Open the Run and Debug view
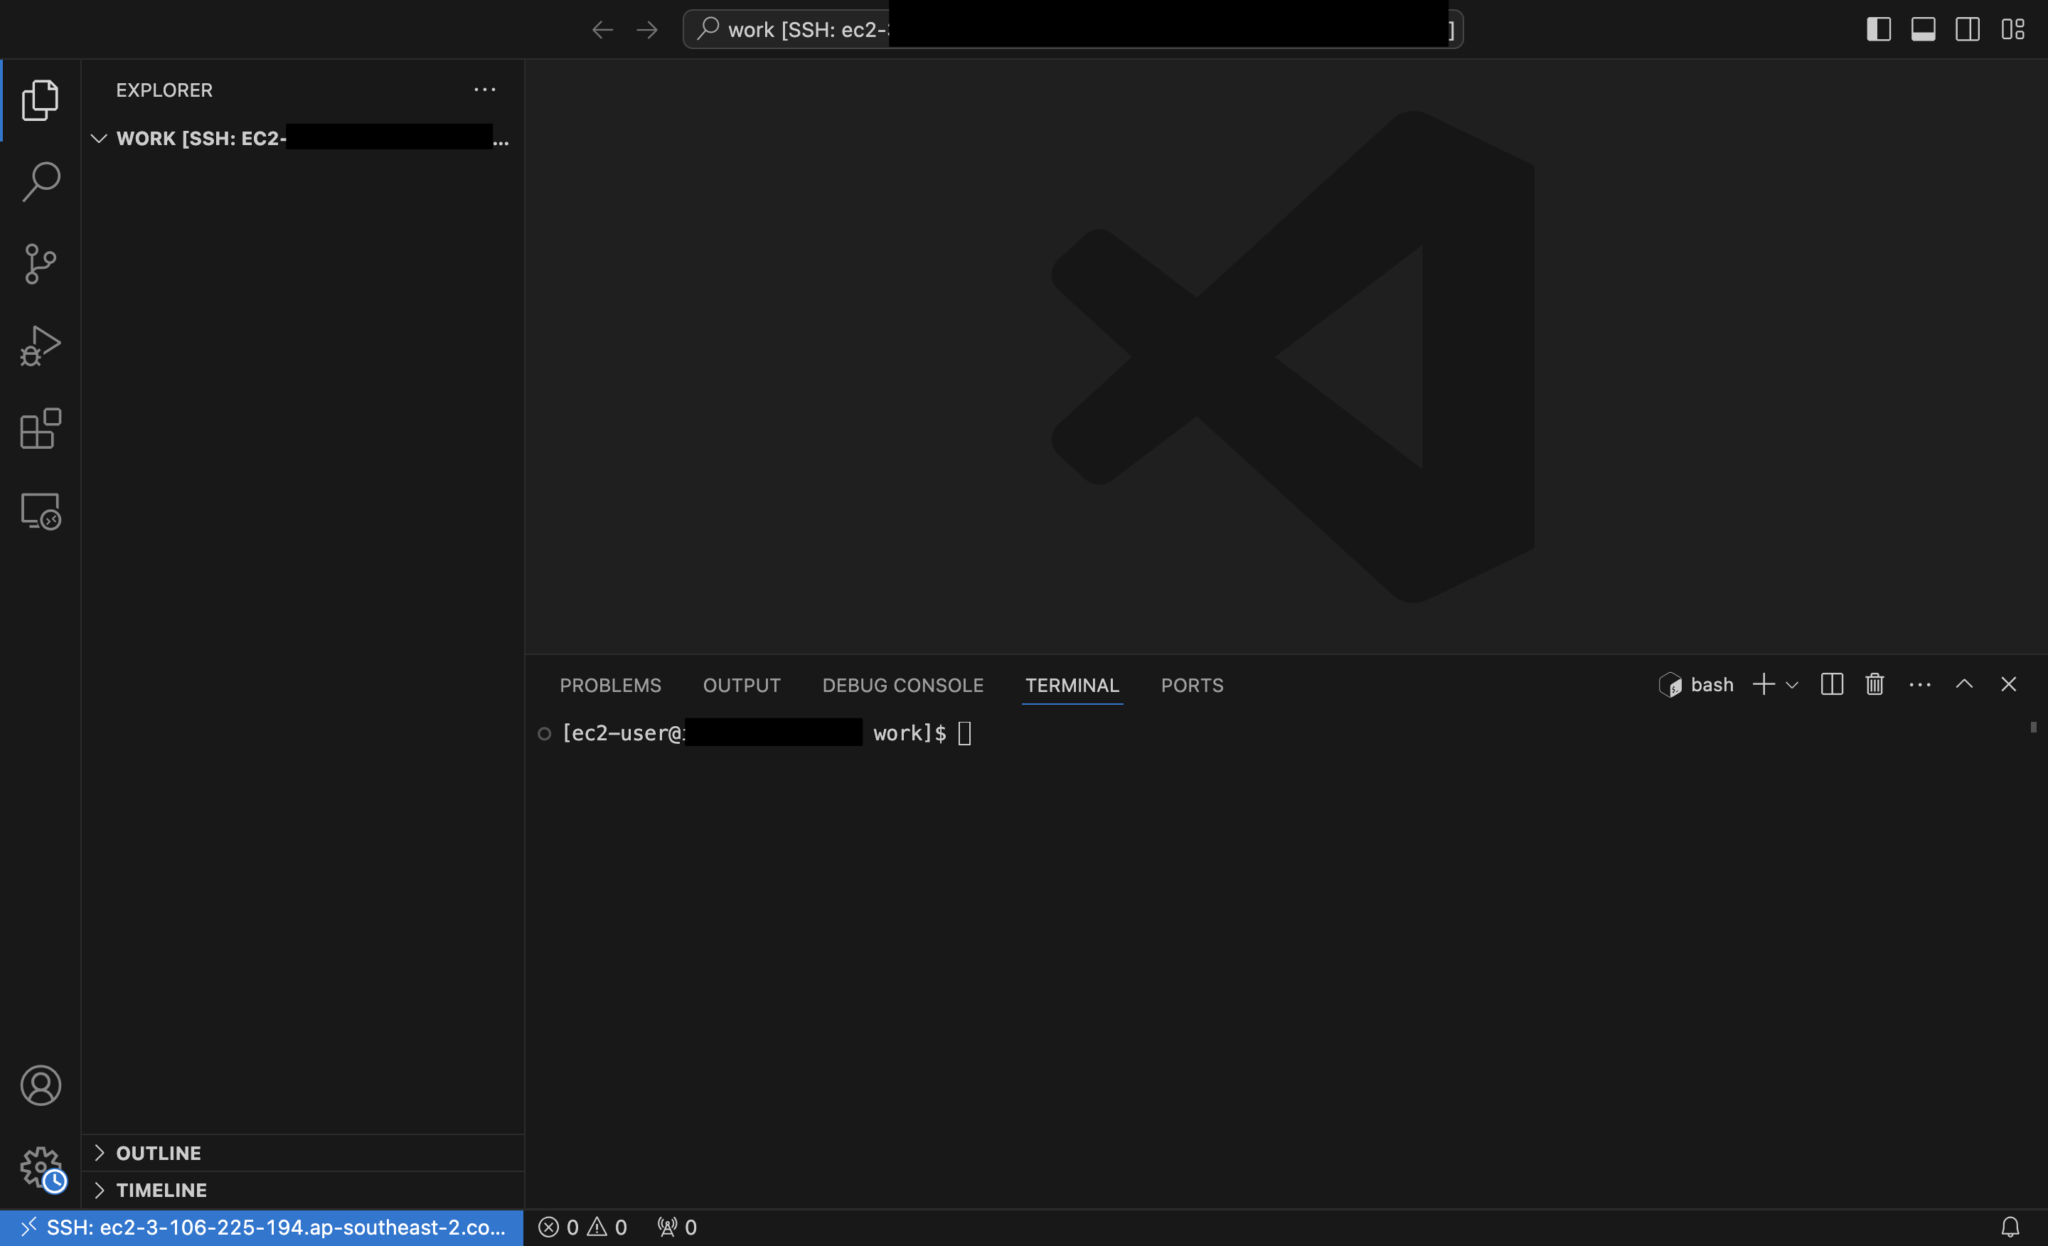Image resolution: width=2048 pixels, height=1246 pixels. click(40, 345)
